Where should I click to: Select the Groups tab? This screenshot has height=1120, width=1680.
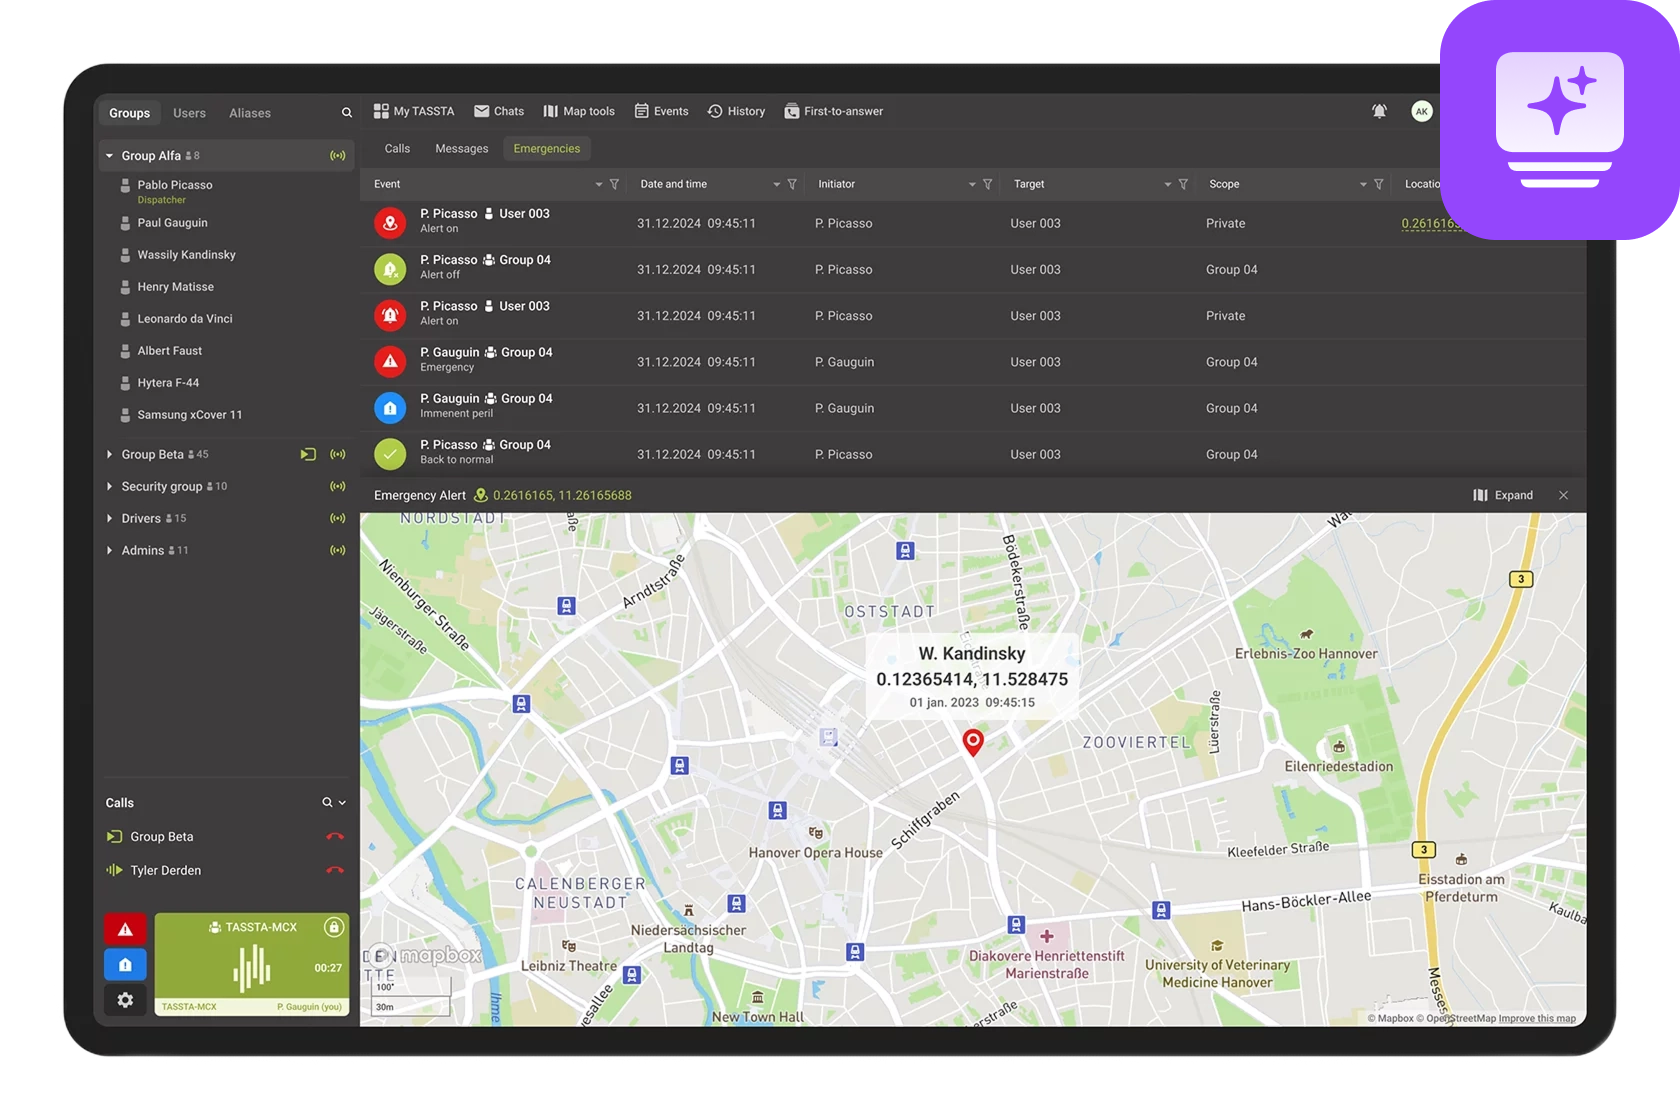(x=129, y=113)
